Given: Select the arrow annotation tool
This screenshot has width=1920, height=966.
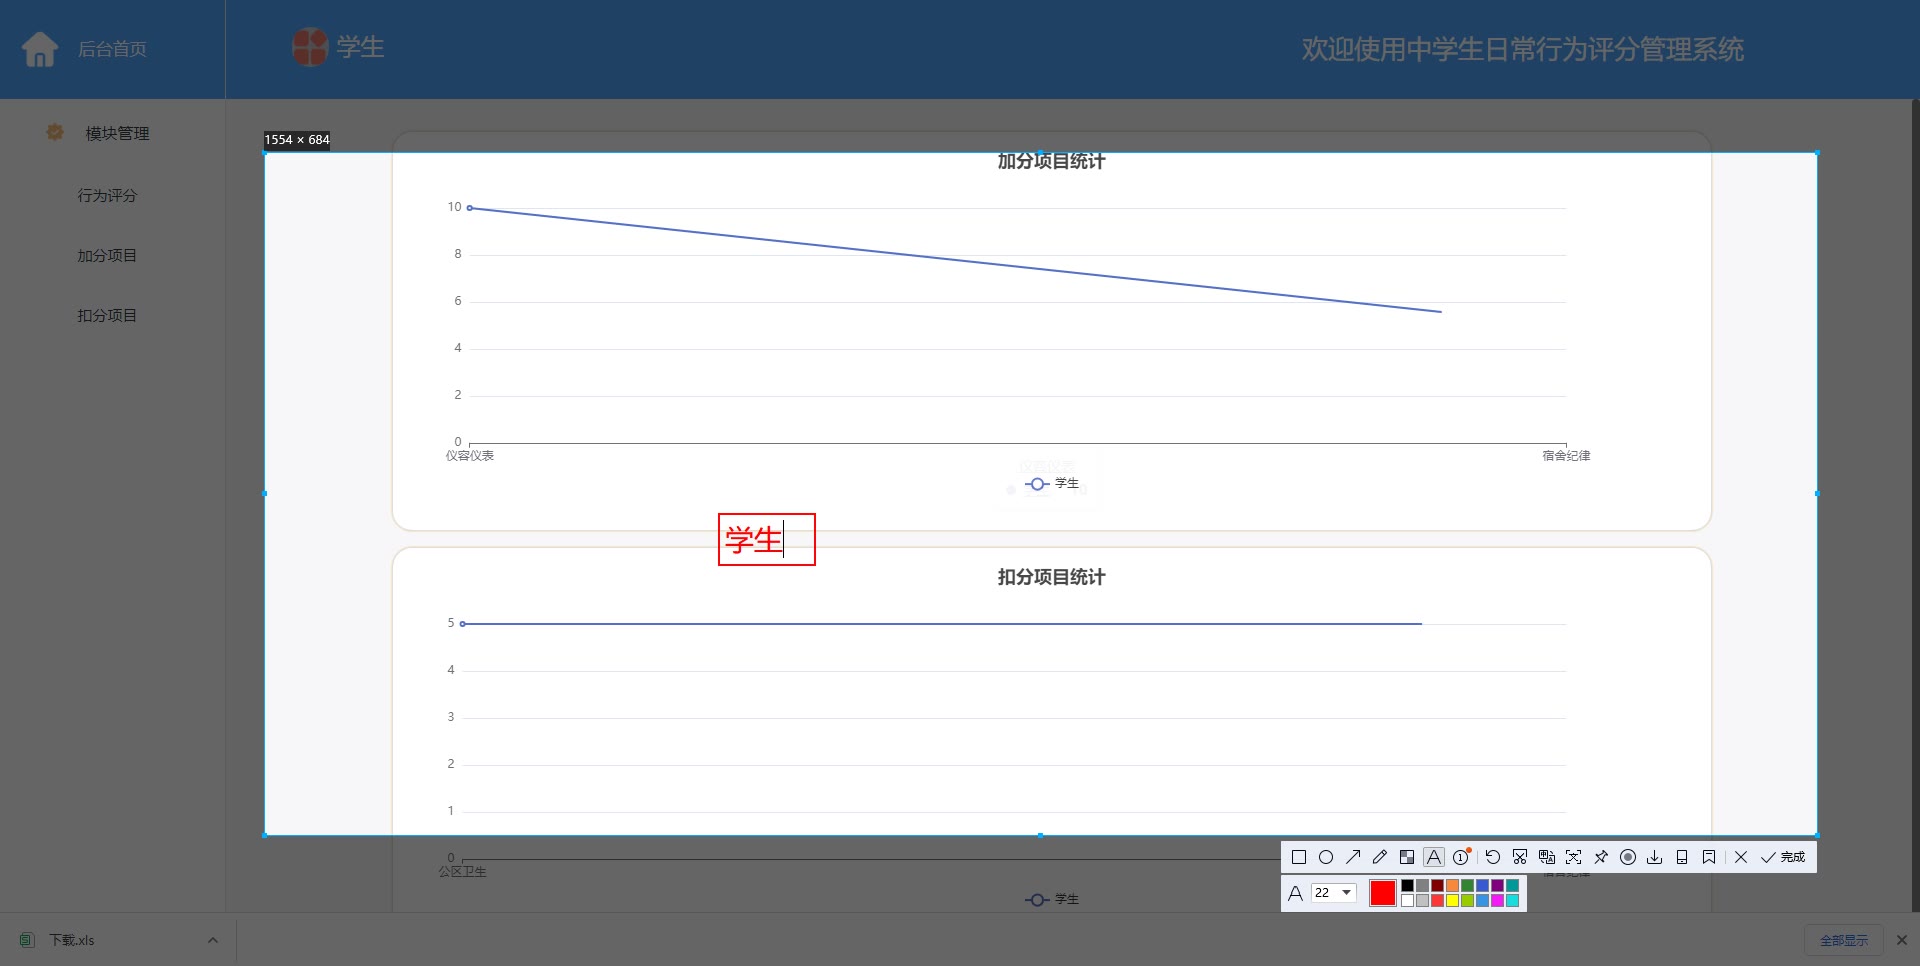Looking at the screenshot, I should tap(1353, 857).
